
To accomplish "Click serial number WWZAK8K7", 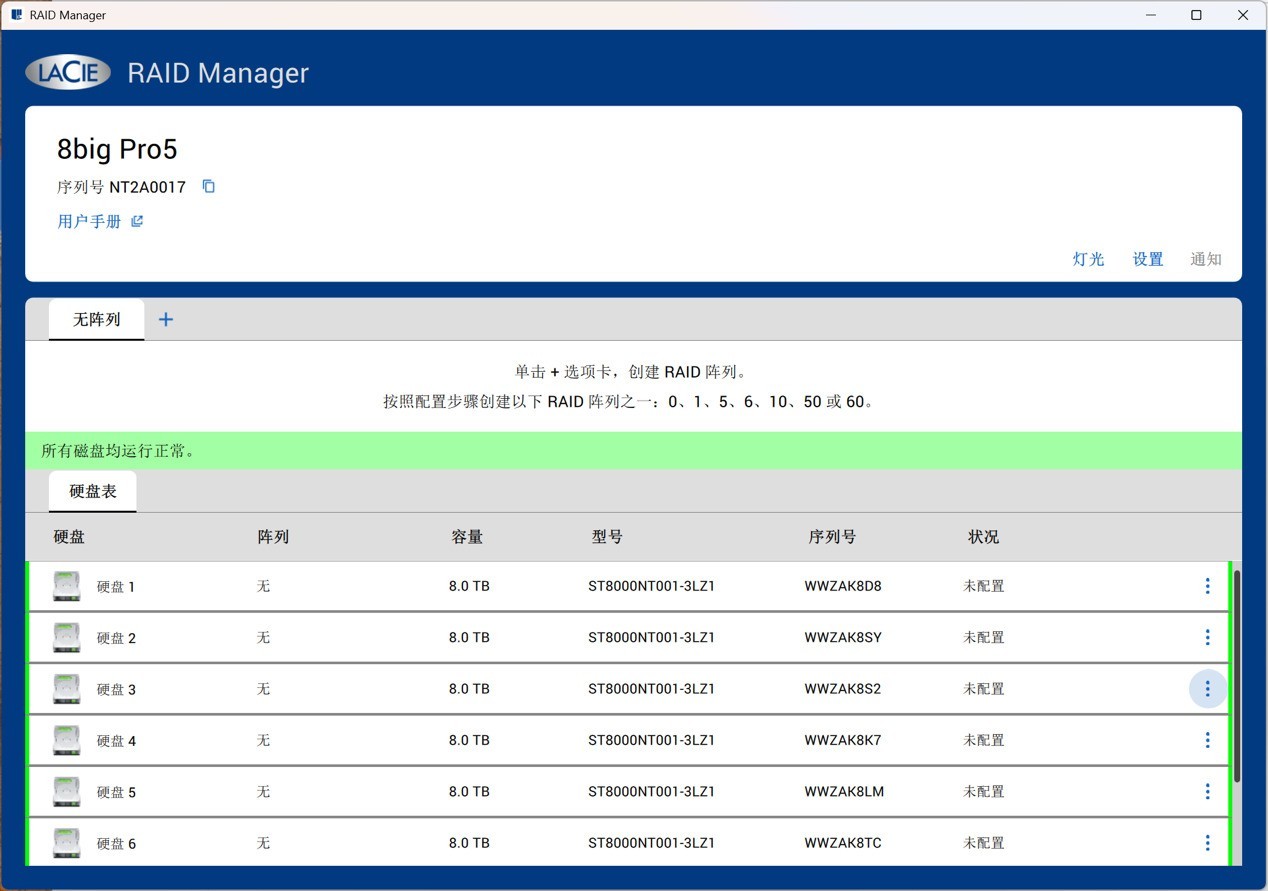I will (843, 740).
